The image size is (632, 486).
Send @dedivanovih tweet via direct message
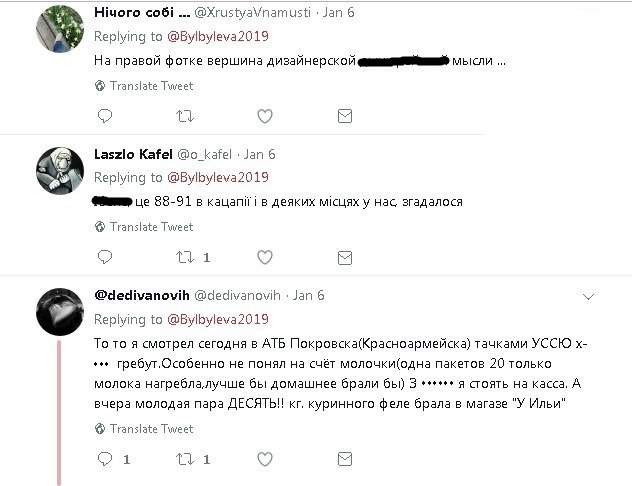point(345,459)
